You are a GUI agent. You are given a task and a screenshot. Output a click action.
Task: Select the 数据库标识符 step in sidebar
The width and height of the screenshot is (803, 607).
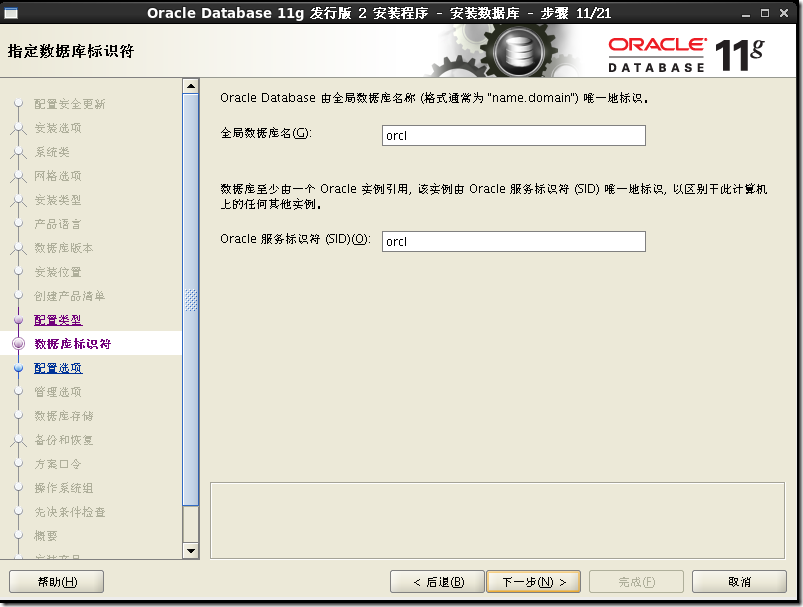tap(73, 344)
